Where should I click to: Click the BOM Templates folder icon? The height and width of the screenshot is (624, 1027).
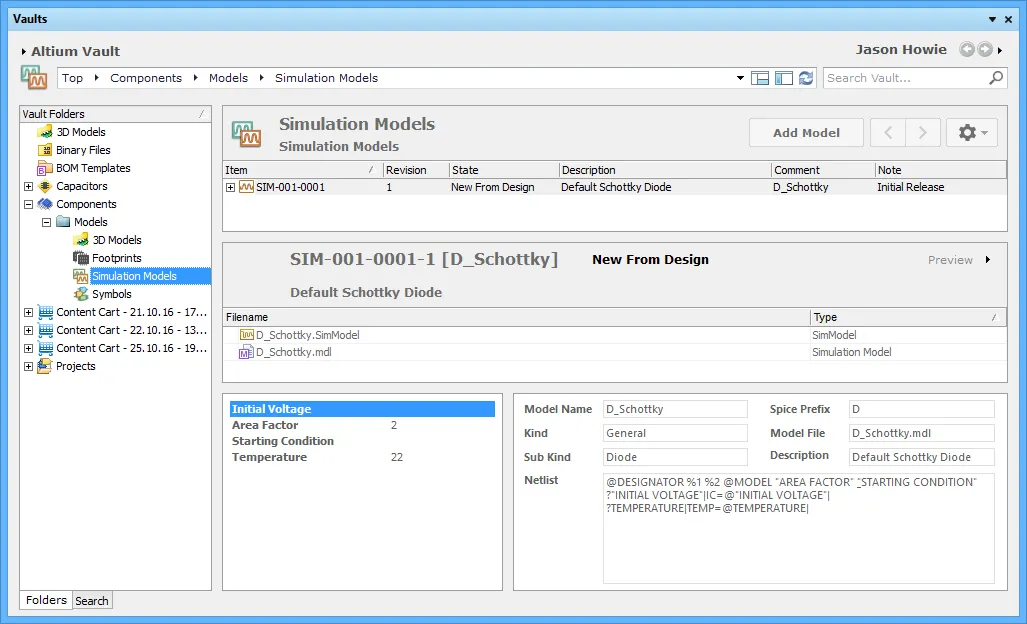[45, 168]
